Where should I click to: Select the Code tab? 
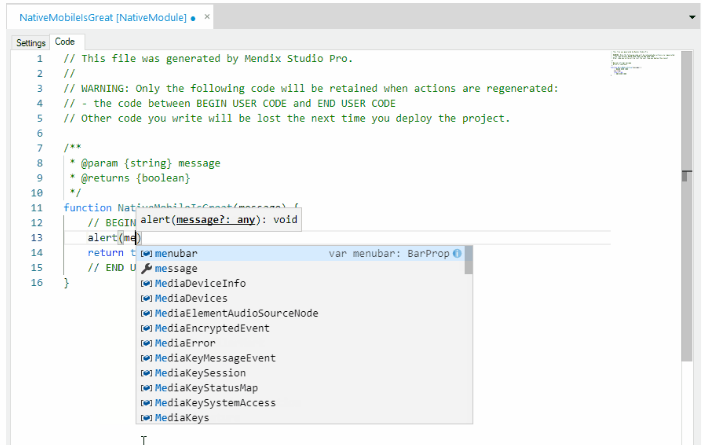coord(65,42)
